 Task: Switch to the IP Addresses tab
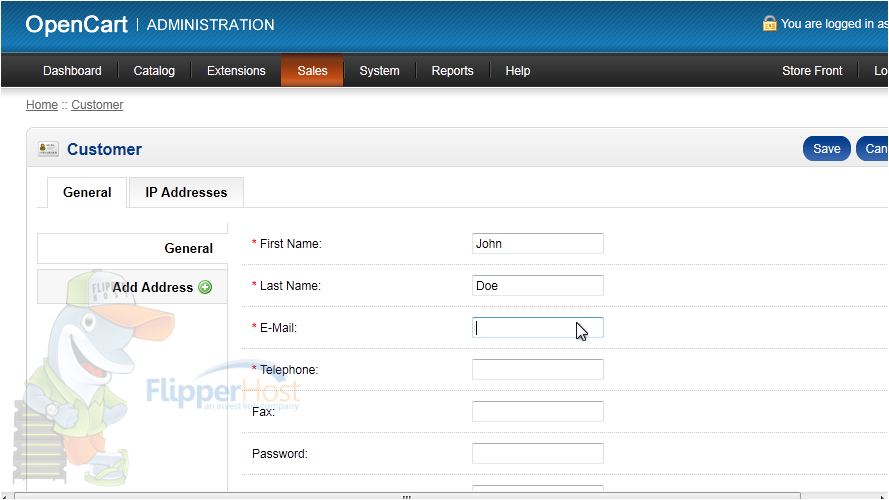click(186, 193)
